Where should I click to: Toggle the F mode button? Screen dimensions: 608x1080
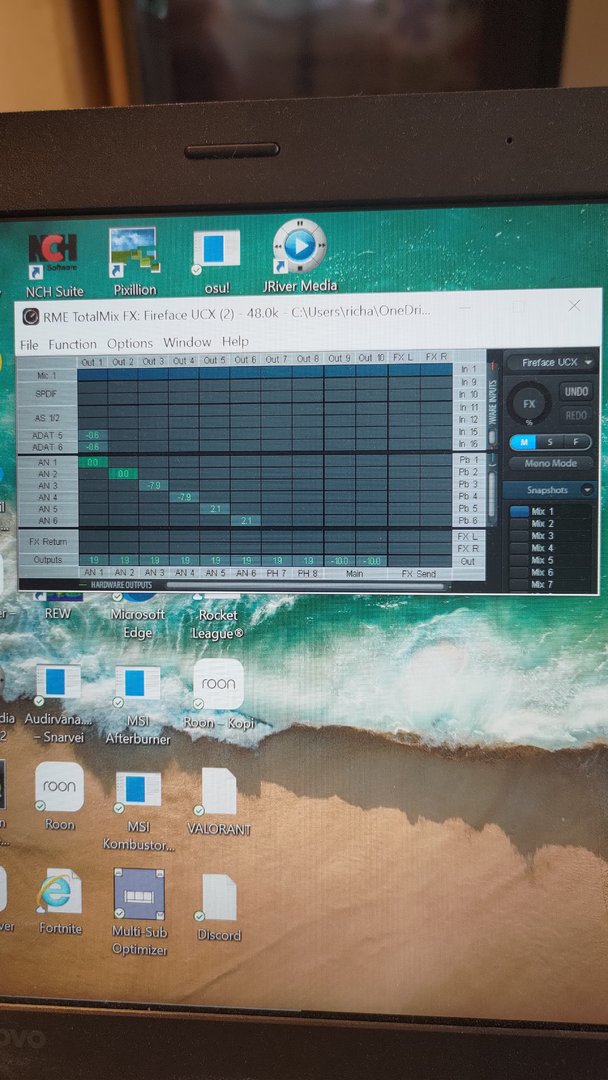577,442
